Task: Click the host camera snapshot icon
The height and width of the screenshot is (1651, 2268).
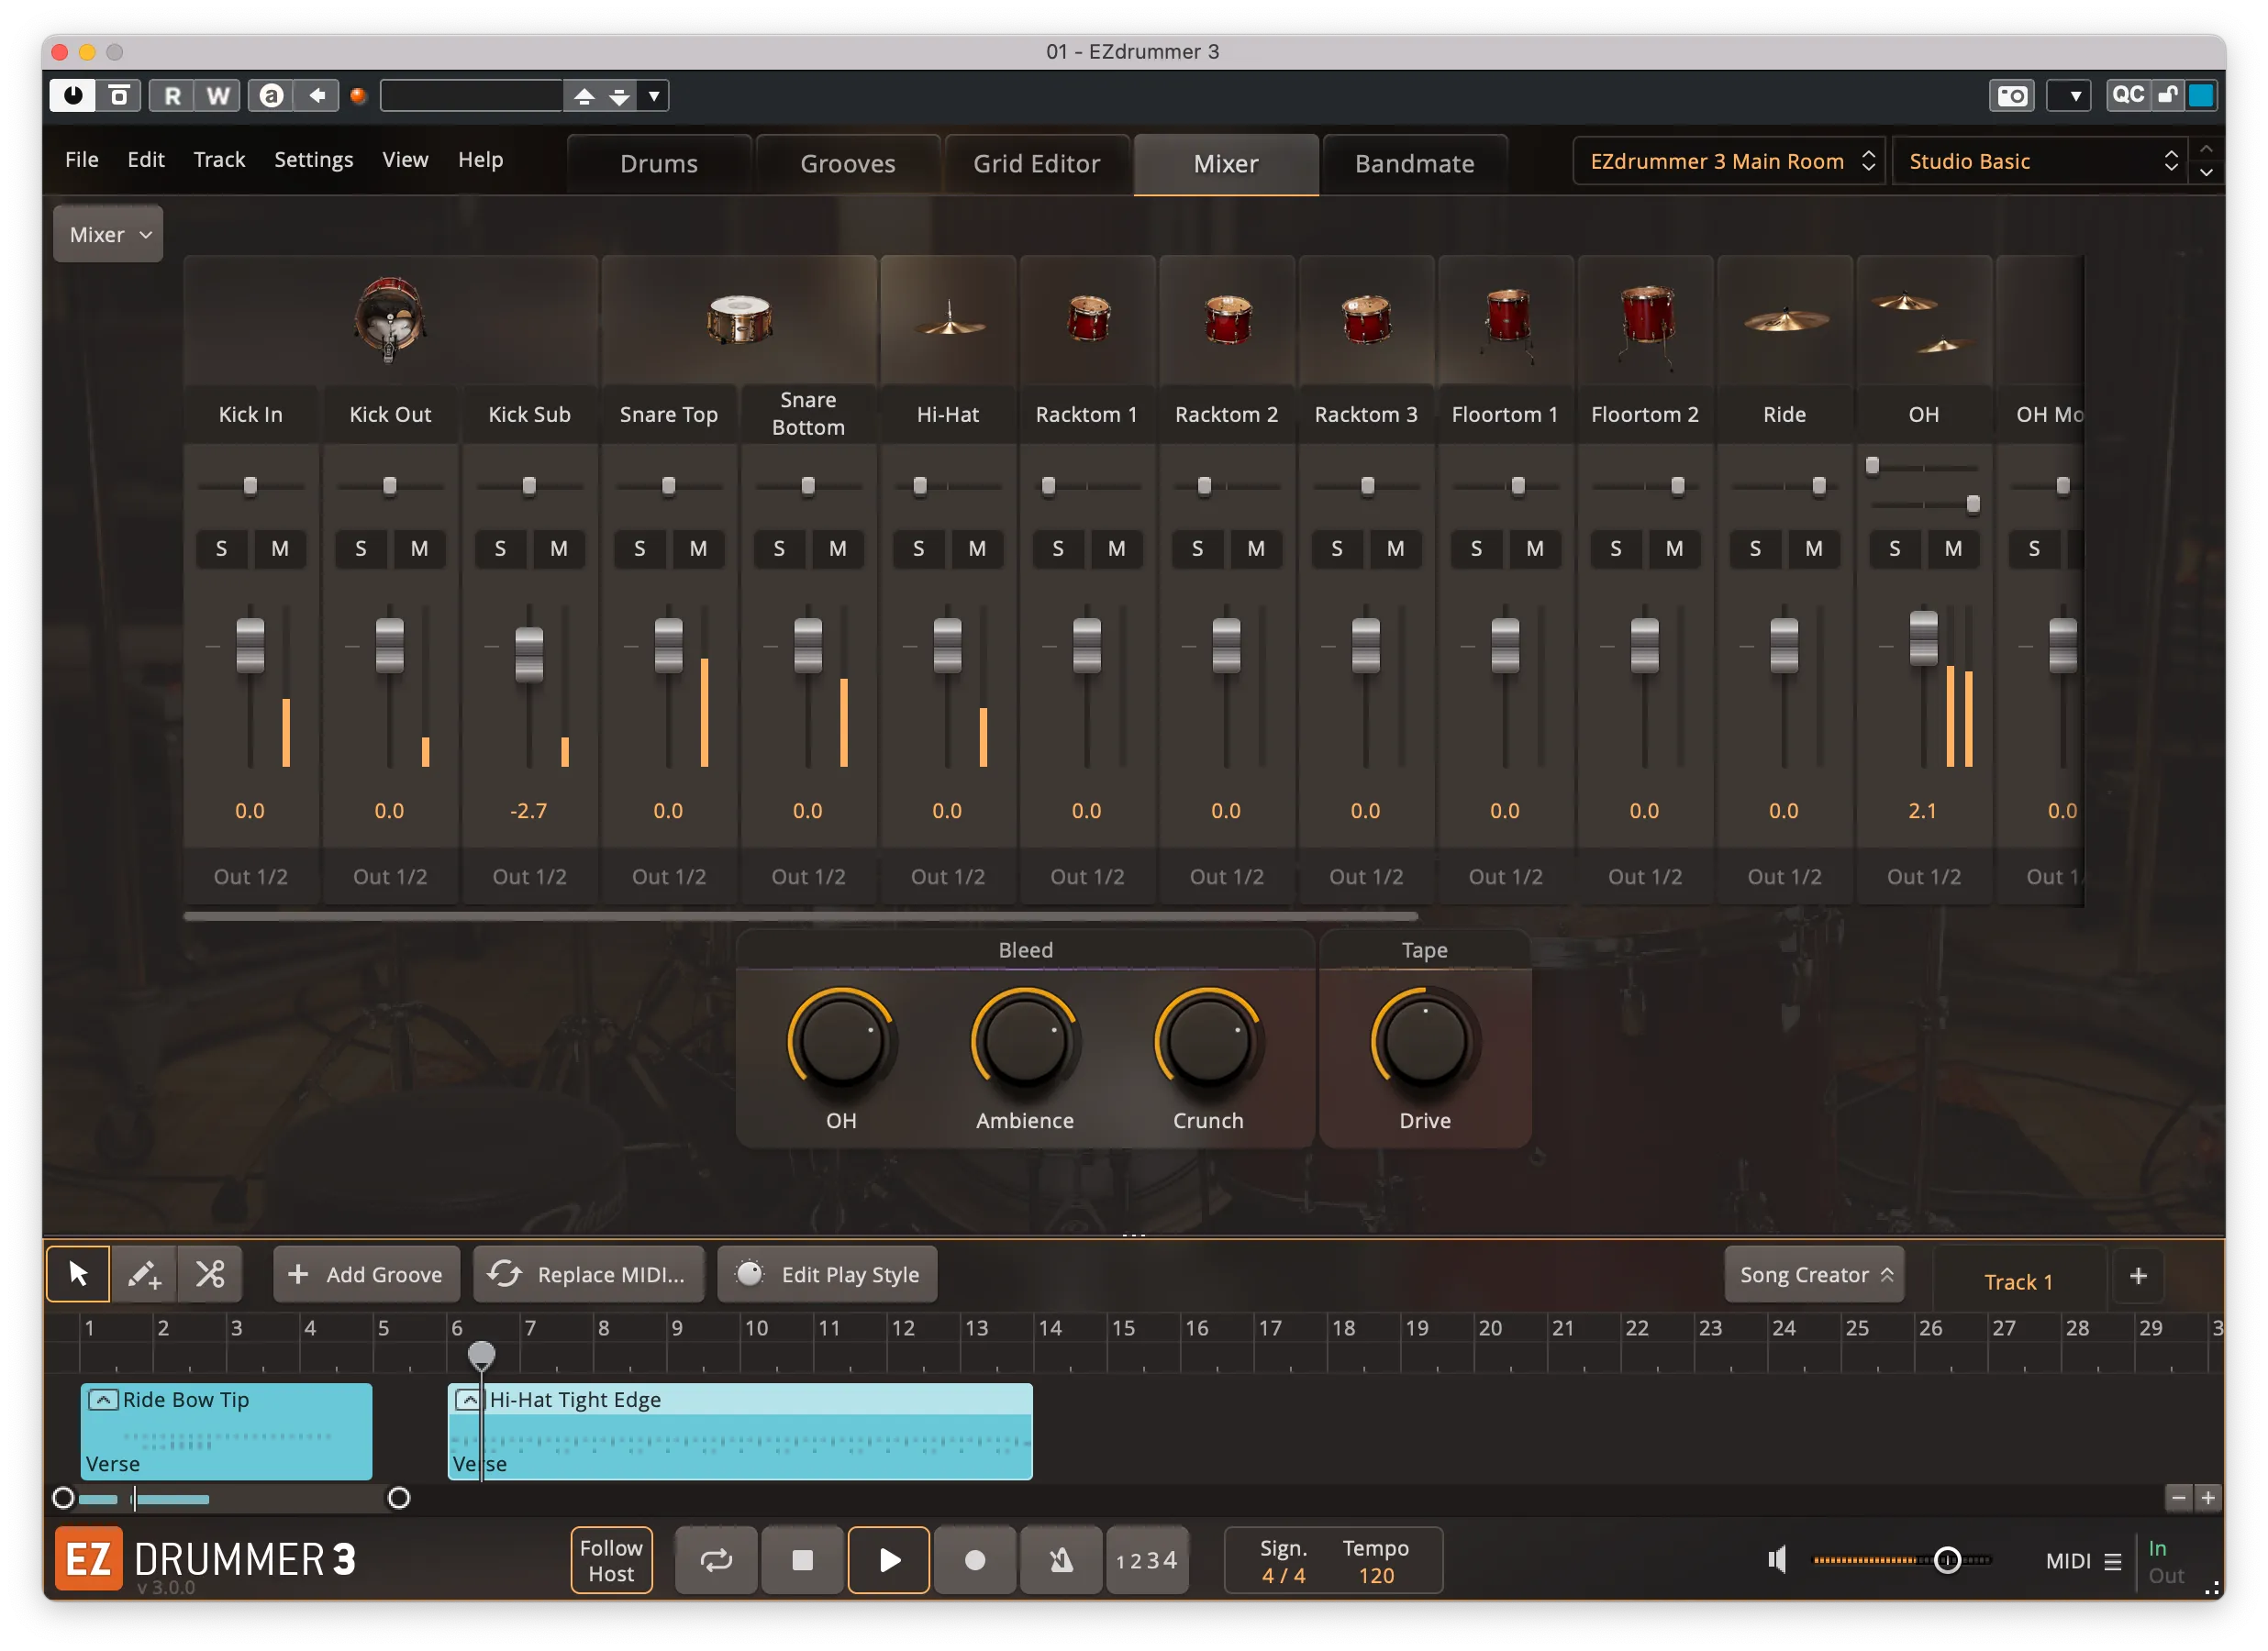Action: 2012,95
